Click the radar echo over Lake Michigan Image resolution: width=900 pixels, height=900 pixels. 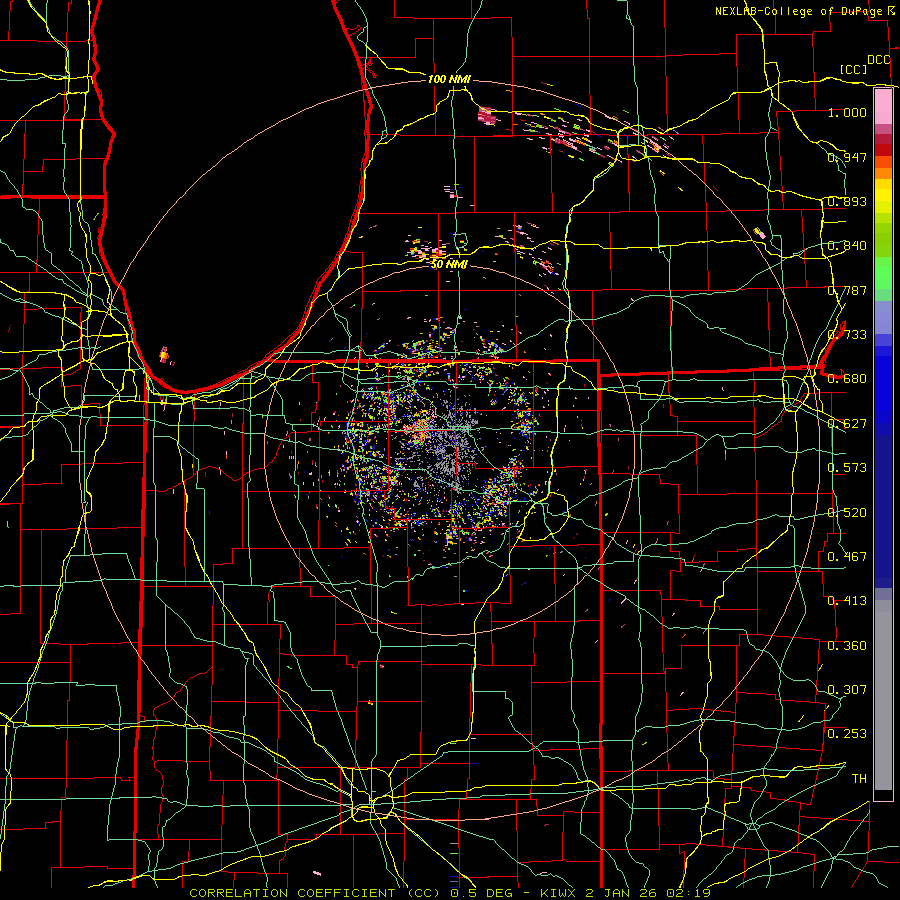coord(165,355)
